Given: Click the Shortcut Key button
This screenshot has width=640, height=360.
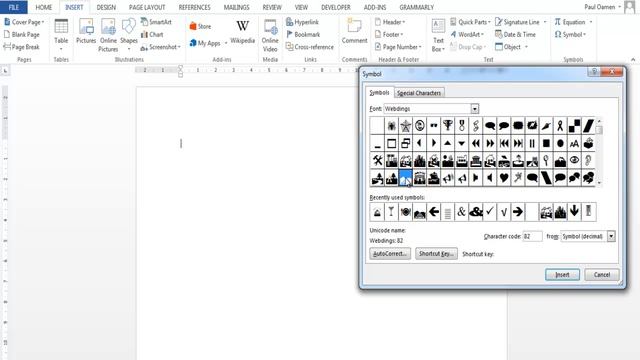Looking at the screenshot, I should pos(436,253).
